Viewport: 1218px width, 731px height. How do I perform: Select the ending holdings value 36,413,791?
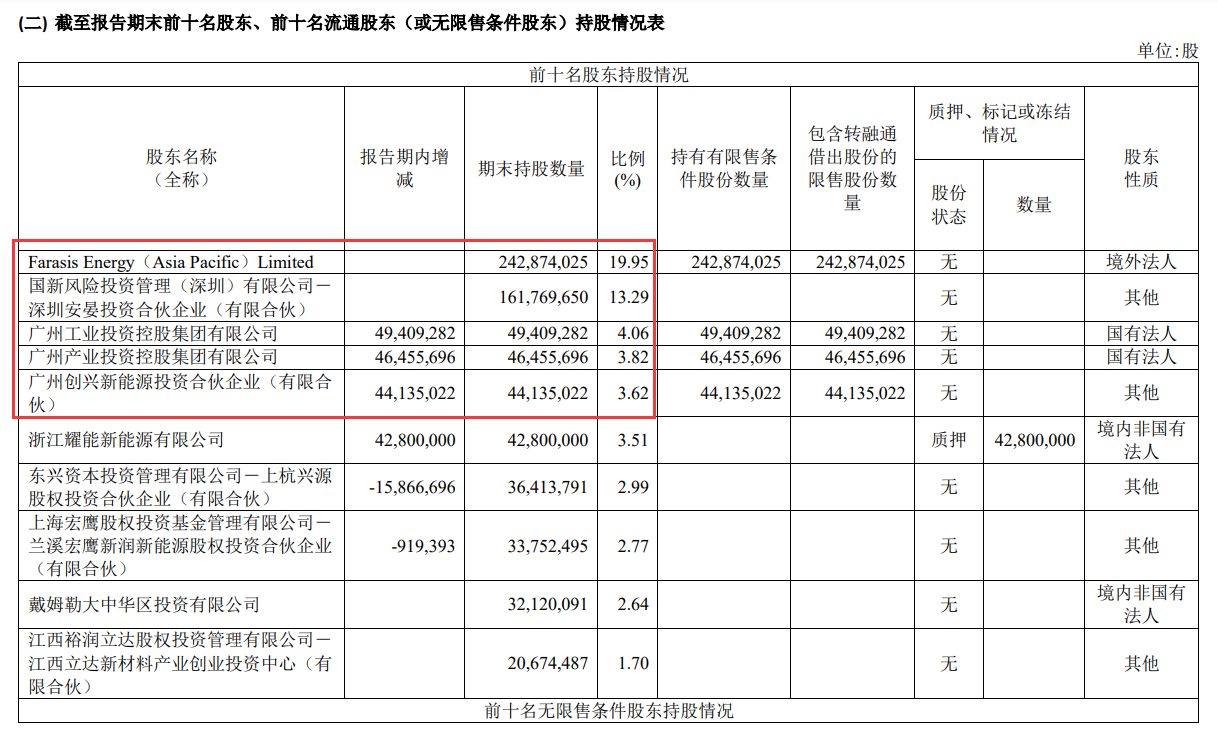pyautogui.click(x=547, y=487)
